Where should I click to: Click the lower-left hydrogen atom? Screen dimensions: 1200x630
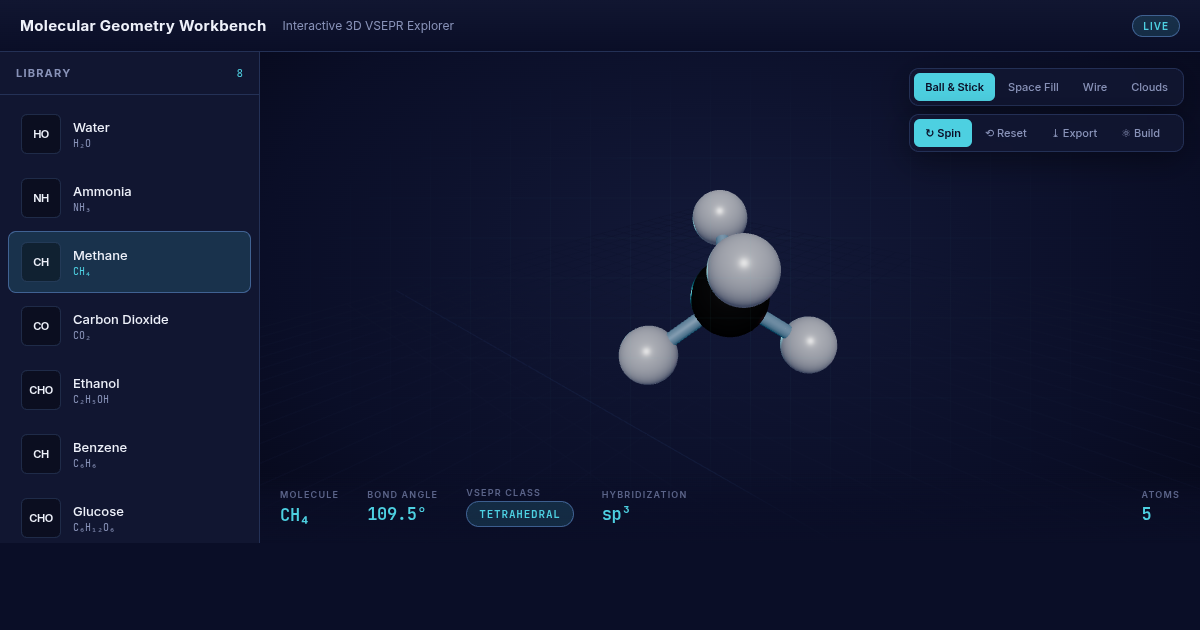coord(648,355)
